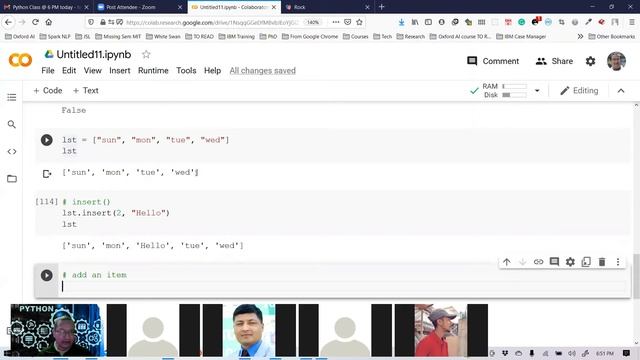Click the taskbar volume icon
Image resolution: width=640 pixels, height=360 pixels.
pyautogui.click(x=572, y=353)
